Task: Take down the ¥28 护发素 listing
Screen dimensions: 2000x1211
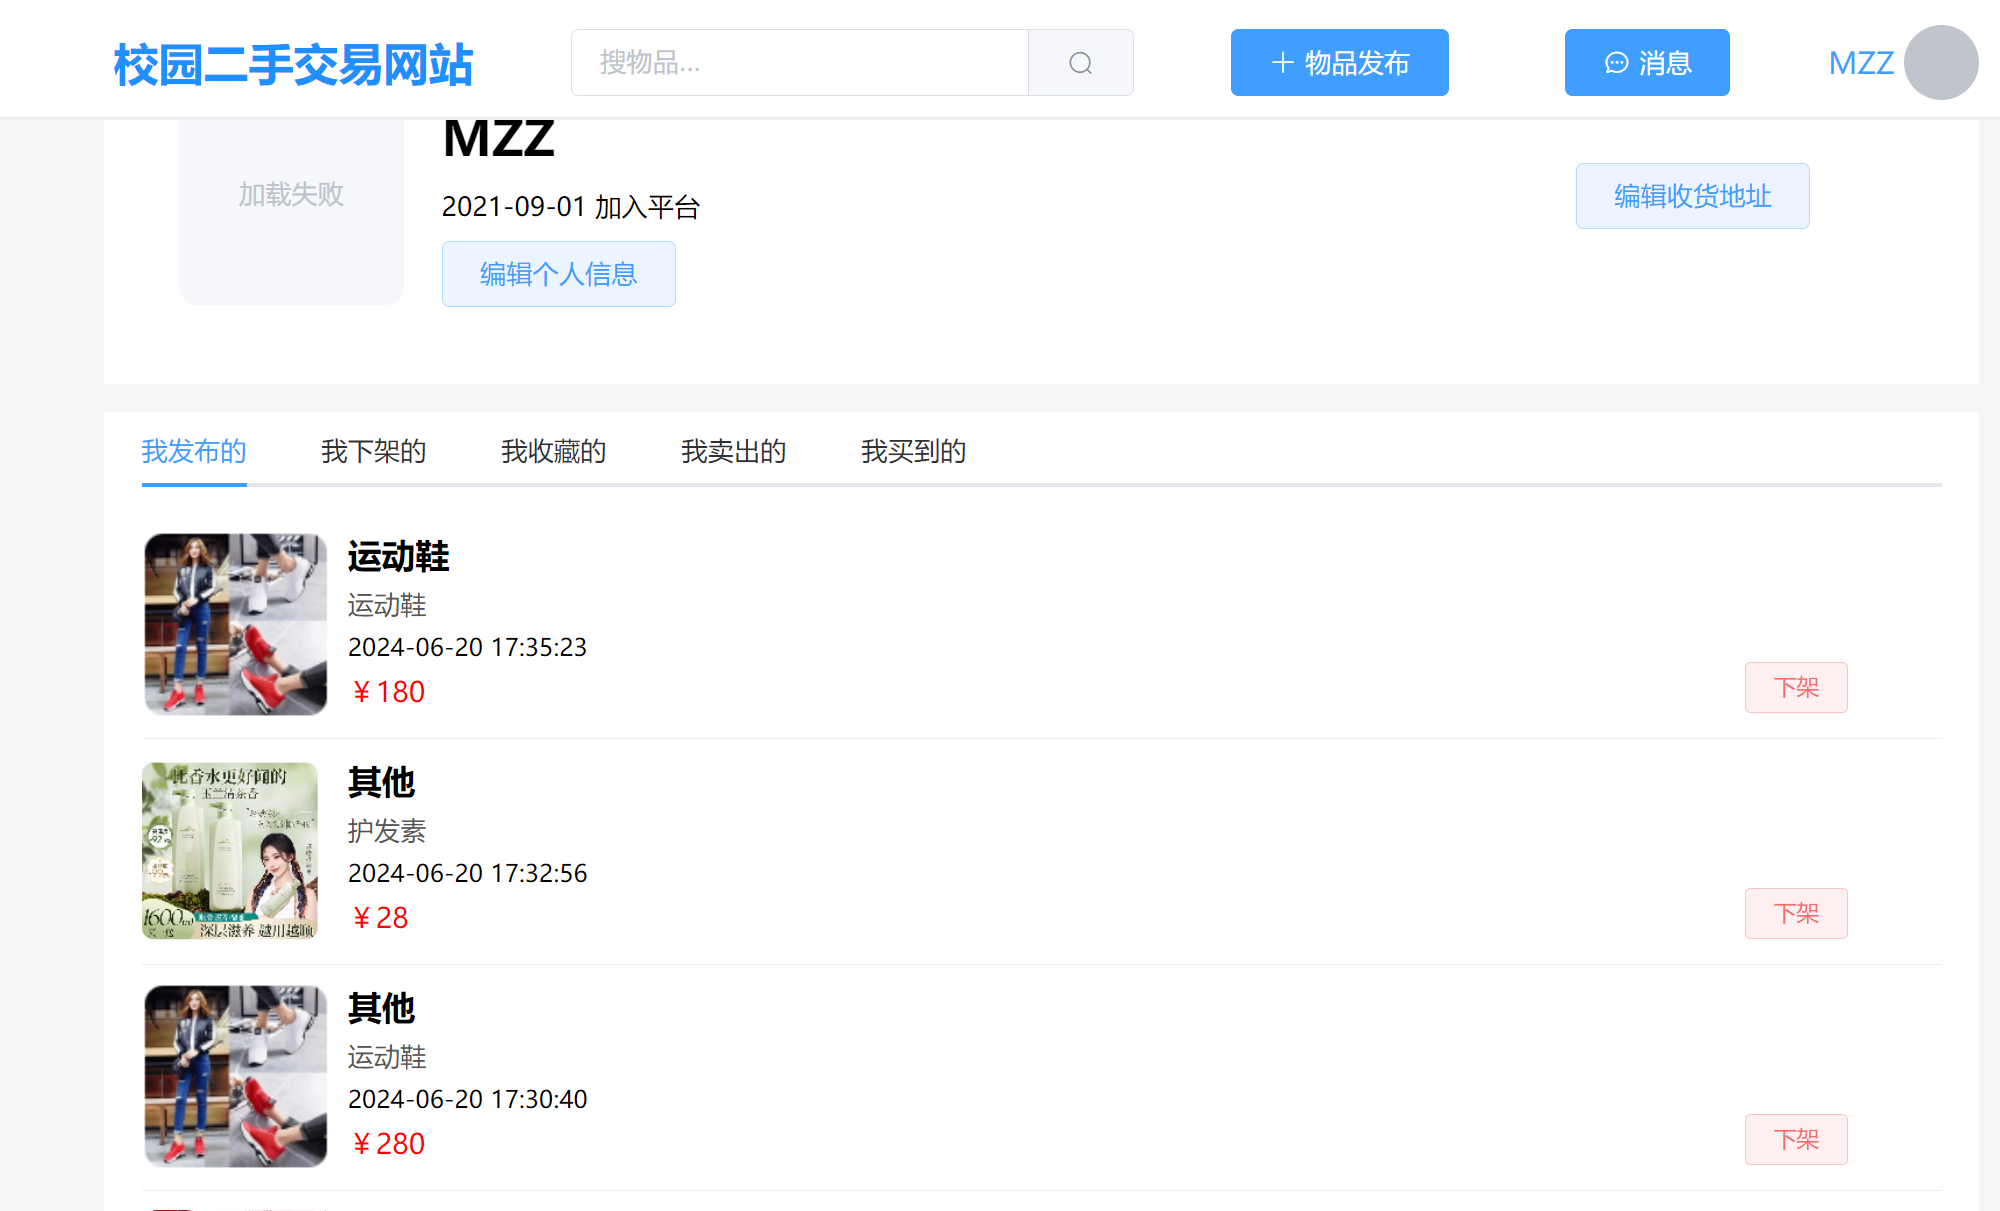Action: 1795,913
